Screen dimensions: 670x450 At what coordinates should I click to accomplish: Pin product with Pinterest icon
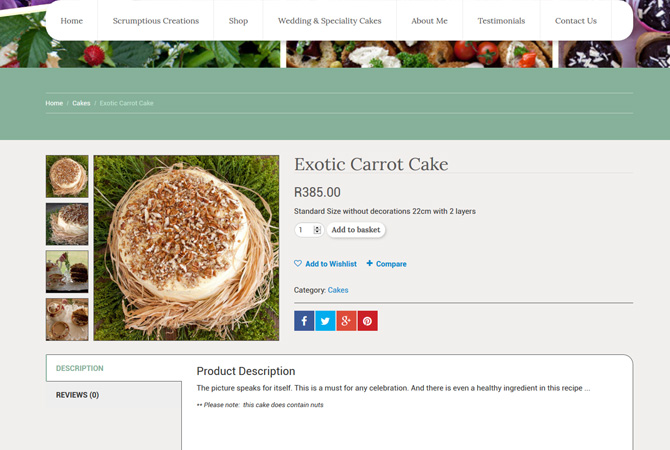coord(367,321)
